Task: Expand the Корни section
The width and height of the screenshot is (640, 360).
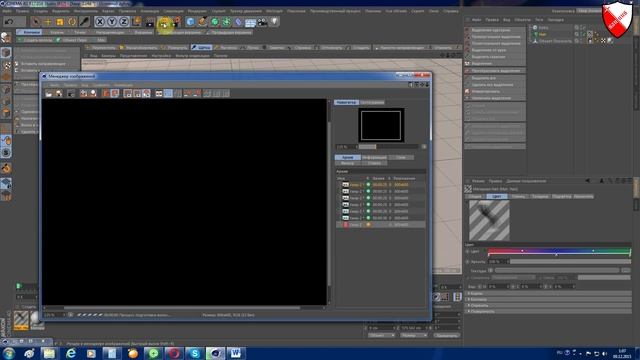Action: tap(549, 293)
